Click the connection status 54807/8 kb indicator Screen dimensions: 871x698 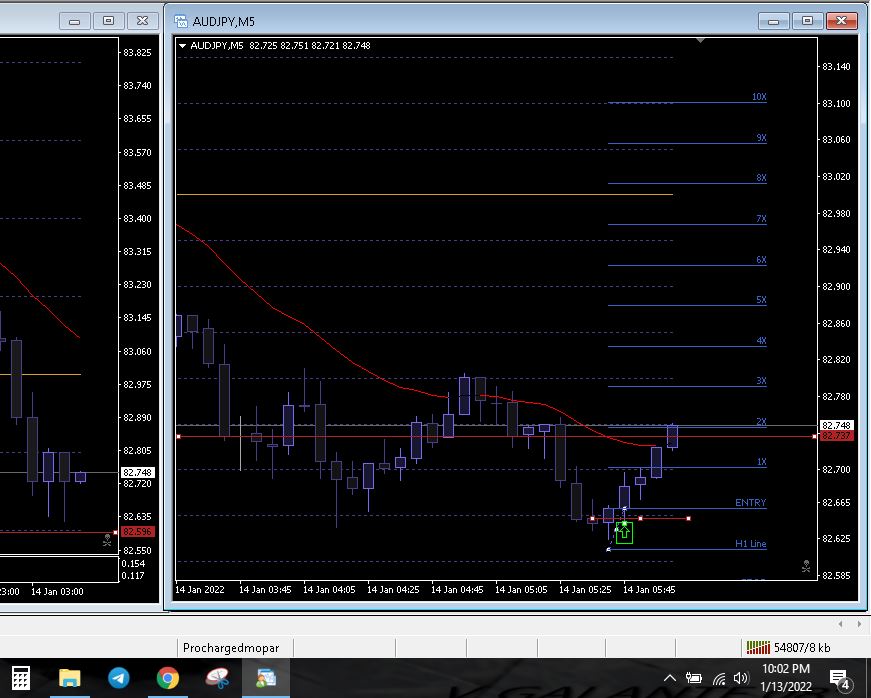pyautogui.click(x=788, y=647)
